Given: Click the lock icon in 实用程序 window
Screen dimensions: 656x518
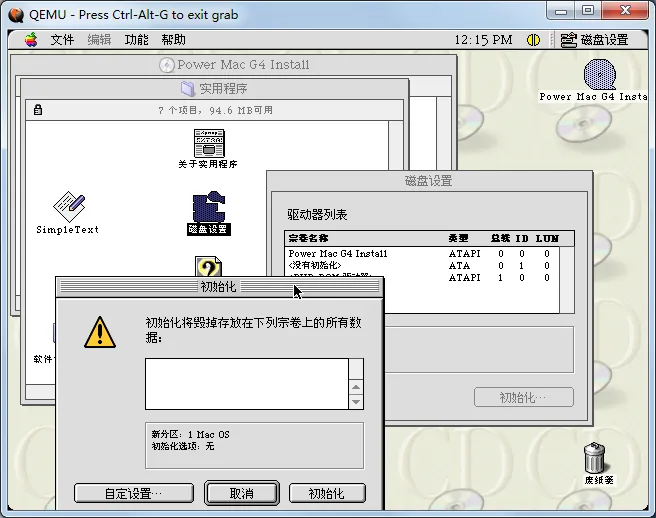Looking at the screenshot, I should click(x=38, y=110).
